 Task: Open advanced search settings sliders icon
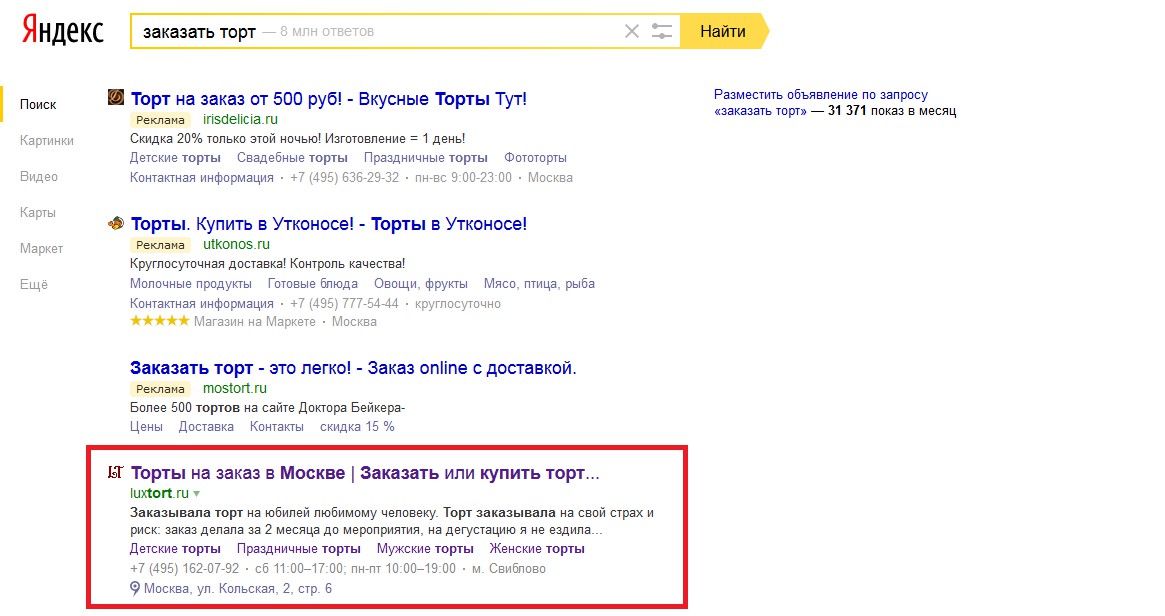click(x=661, y=31)
